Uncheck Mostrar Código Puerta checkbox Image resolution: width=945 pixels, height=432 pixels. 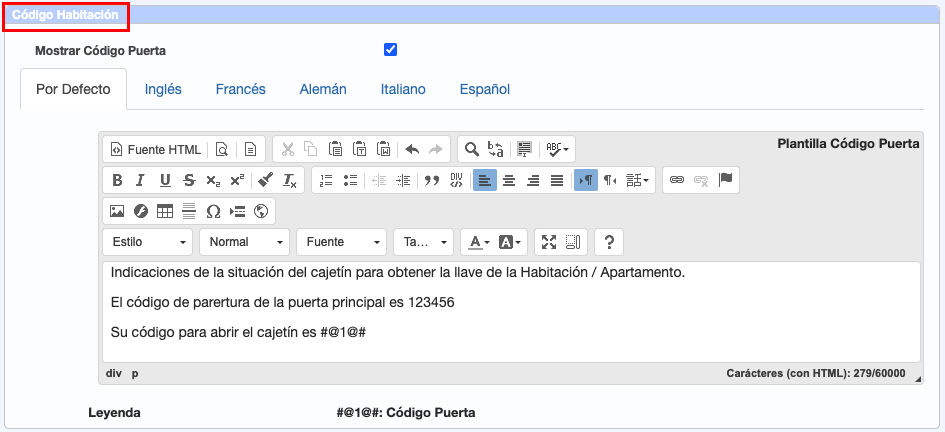(x=391, y=49)
